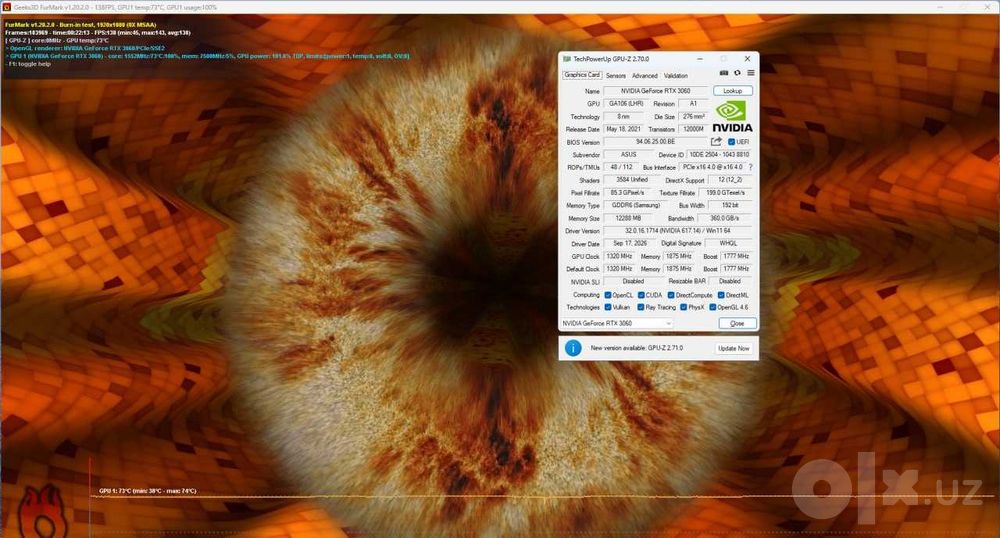Image resolution: width=1000 pixels, height=538 pixels.
Task: Click the Bus Interface question mark icon
Action: (751, 167)
